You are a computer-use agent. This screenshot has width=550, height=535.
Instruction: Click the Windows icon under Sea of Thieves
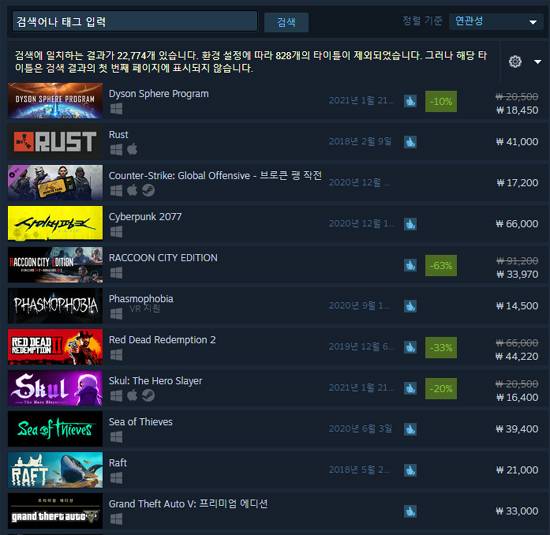click(x=116, y=437)
